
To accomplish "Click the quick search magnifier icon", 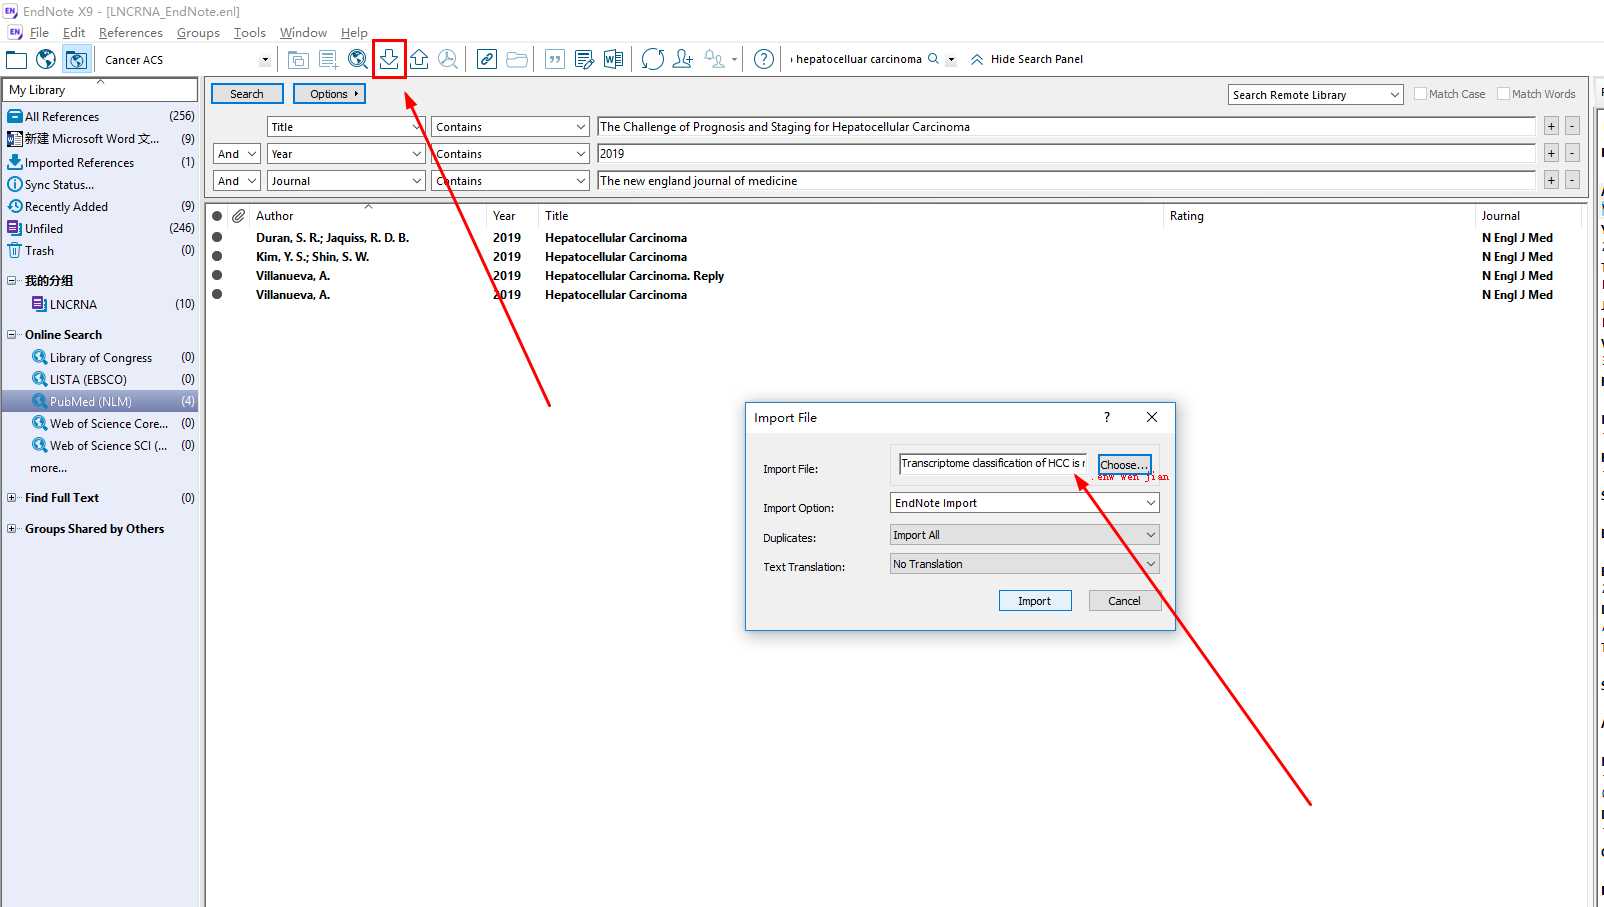I will [933, 59].
